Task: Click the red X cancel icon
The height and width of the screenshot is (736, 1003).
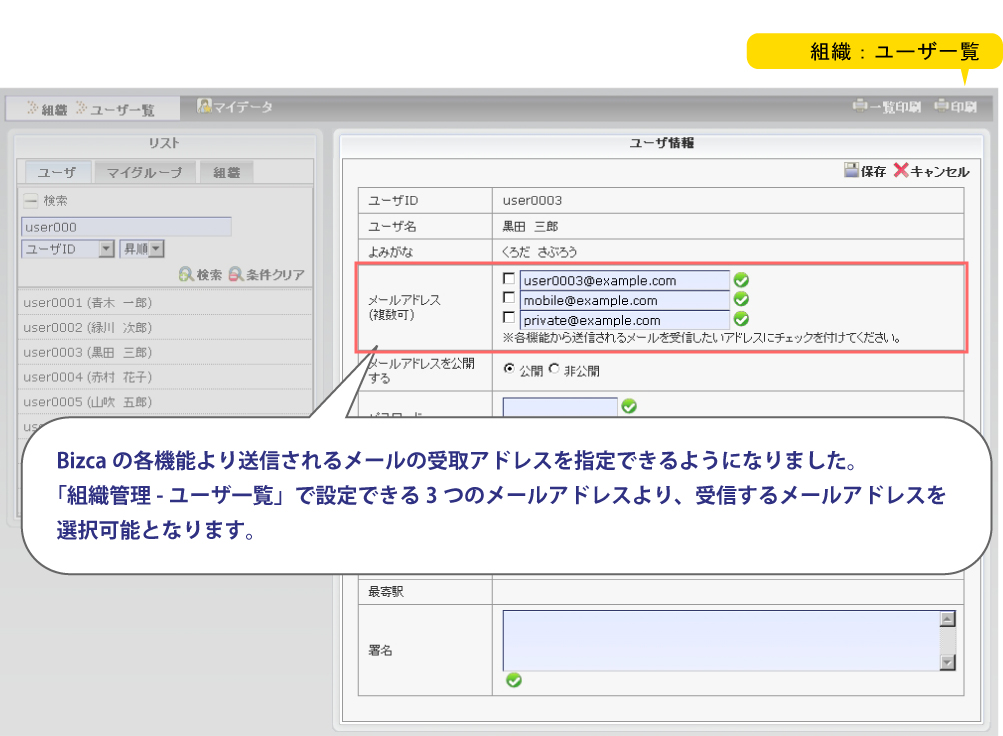Action: (901, 170)
